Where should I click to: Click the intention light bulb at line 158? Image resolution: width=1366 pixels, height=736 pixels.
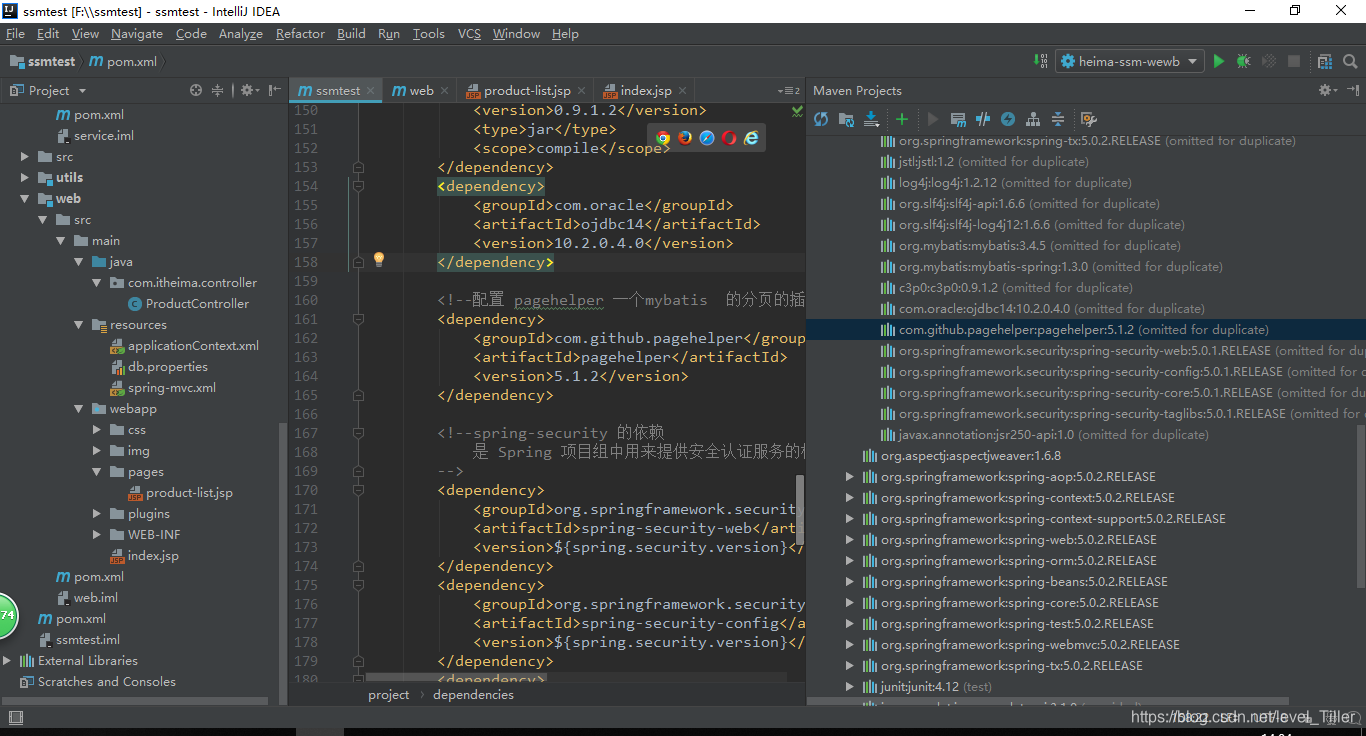pyautogui.click(x=379, y=260)
